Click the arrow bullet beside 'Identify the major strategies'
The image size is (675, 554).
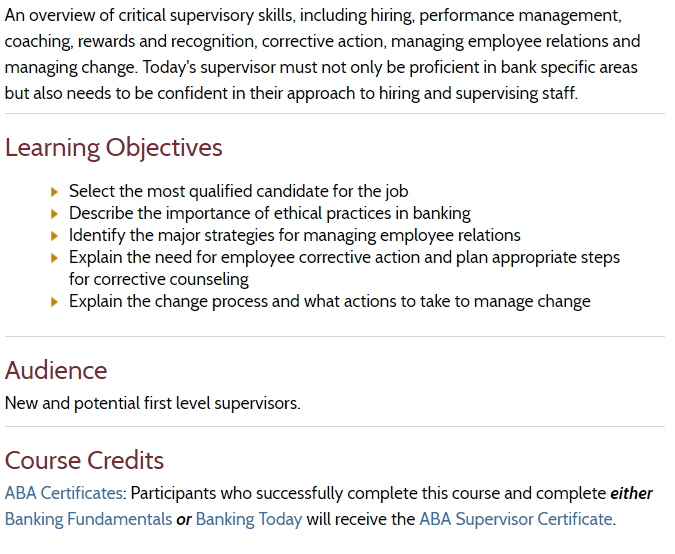coord(54,235)
